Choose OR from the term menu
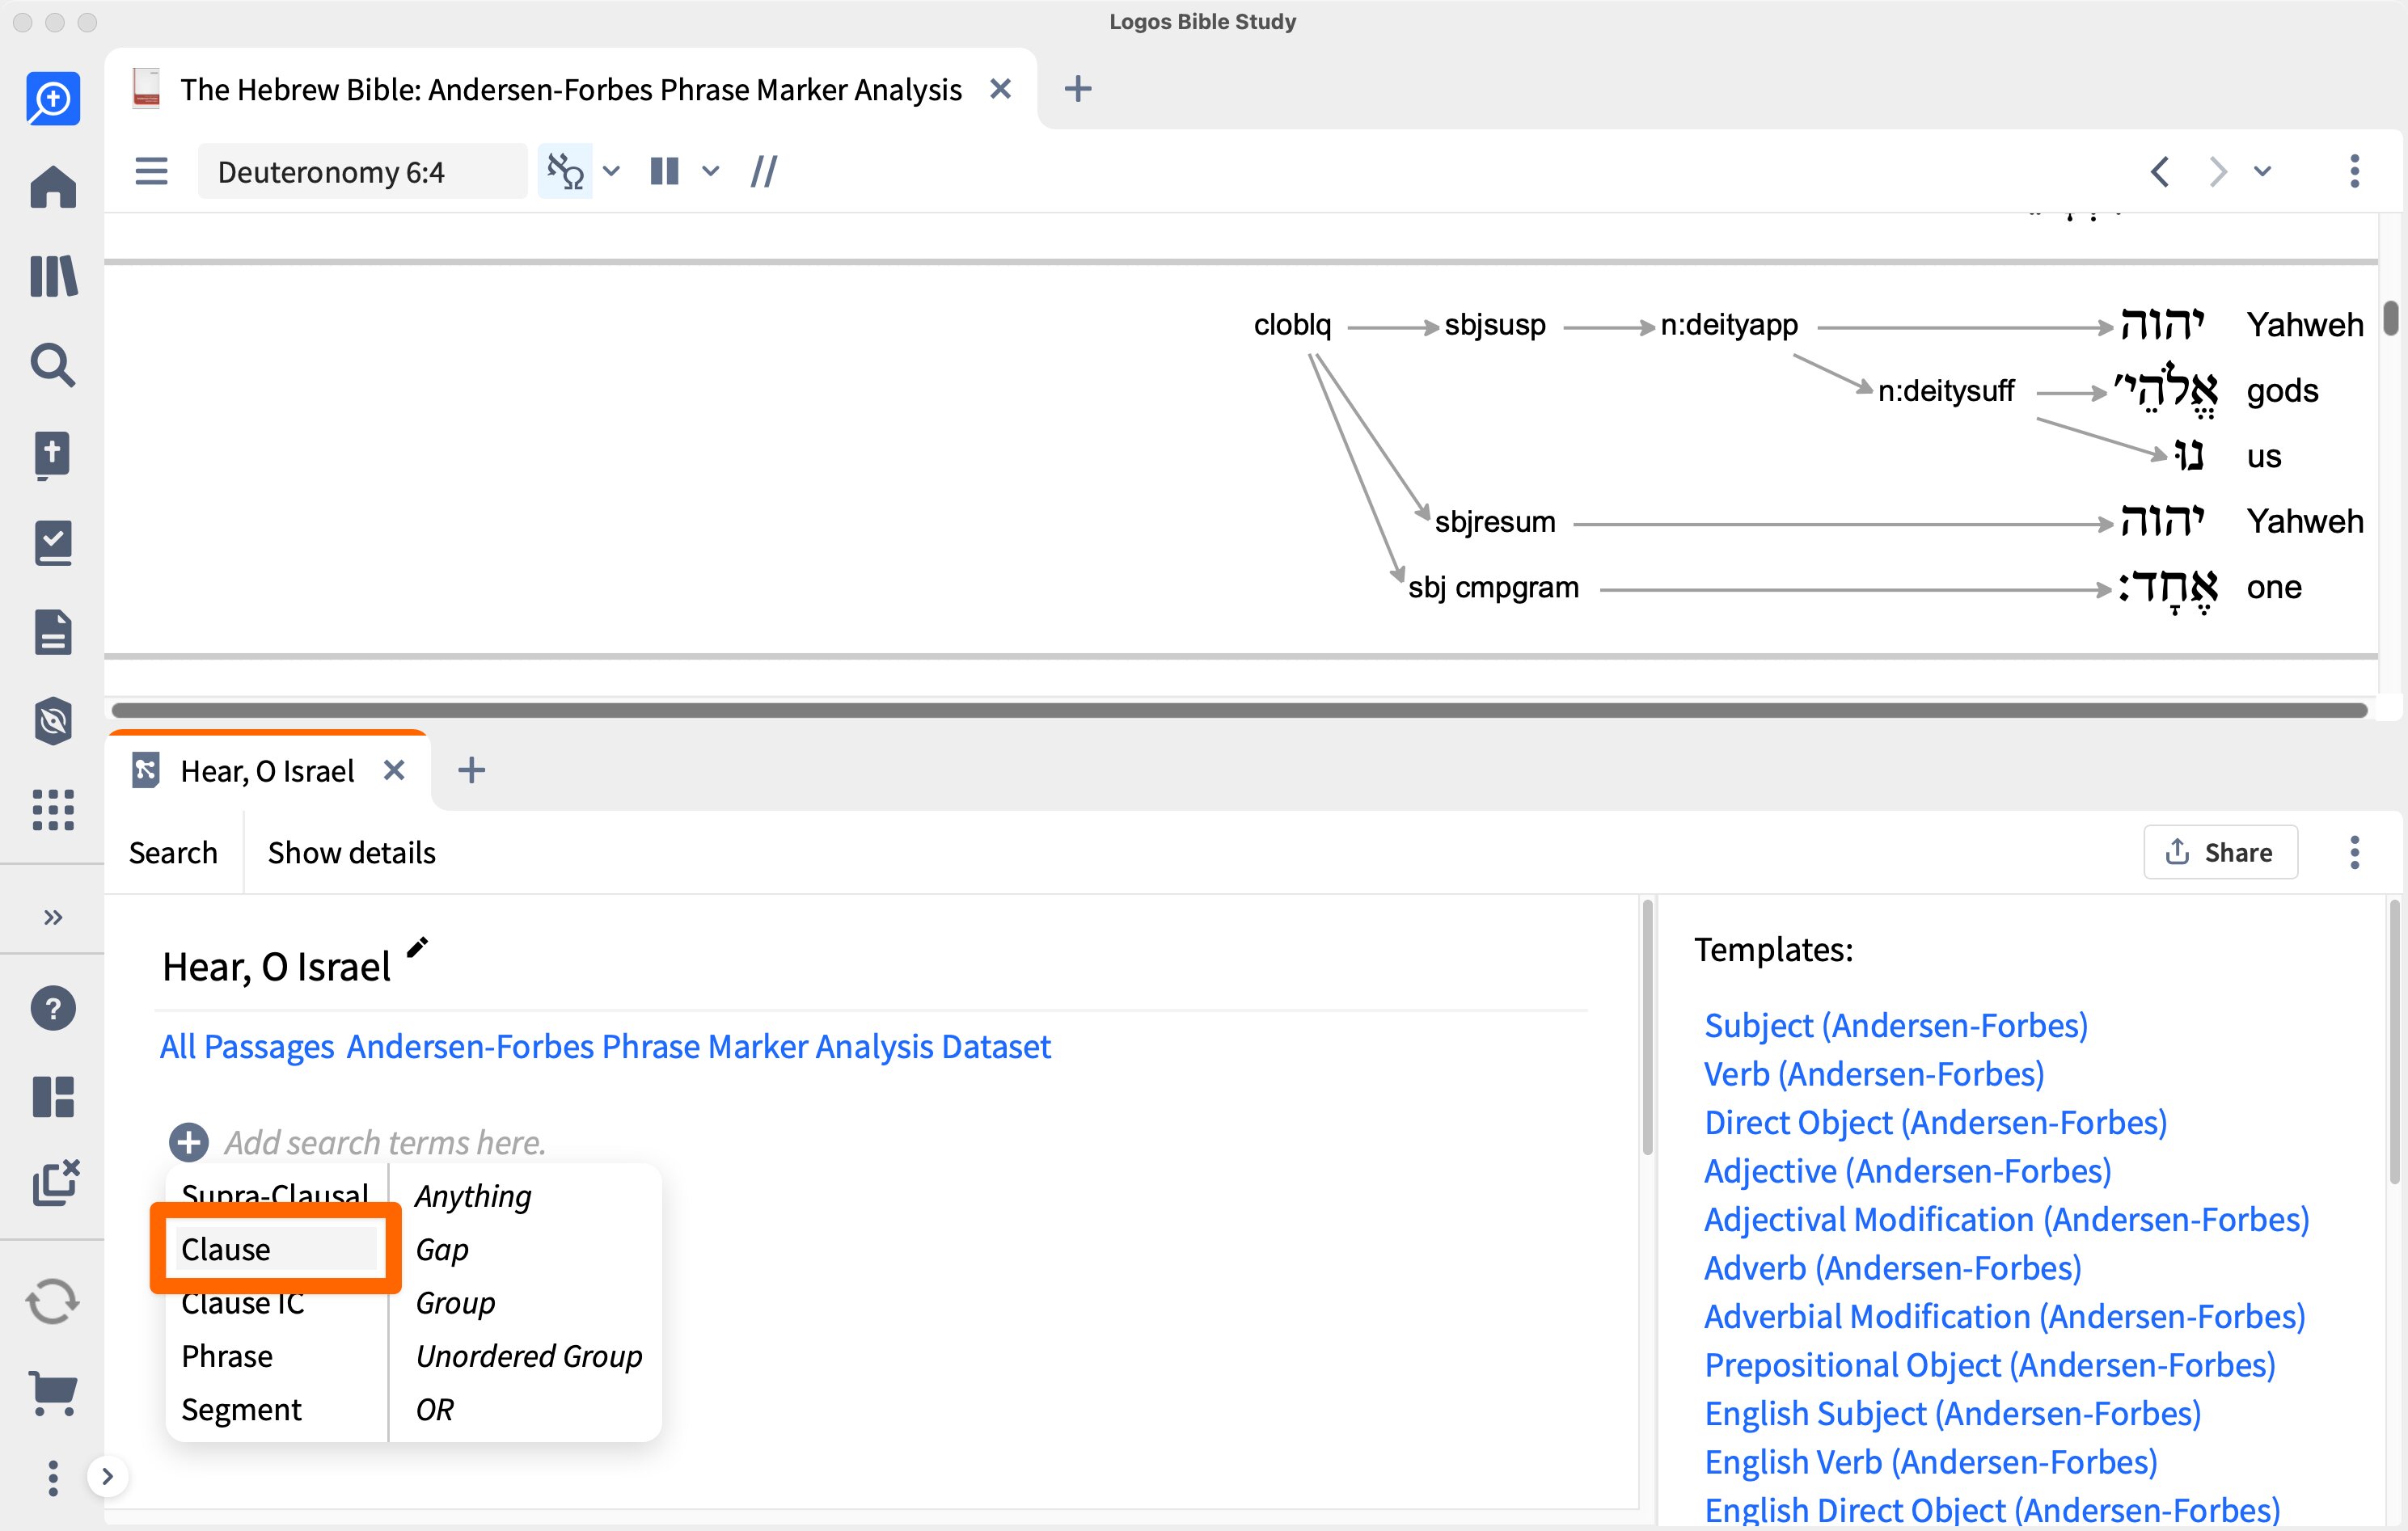 [x=435, y=1409]
